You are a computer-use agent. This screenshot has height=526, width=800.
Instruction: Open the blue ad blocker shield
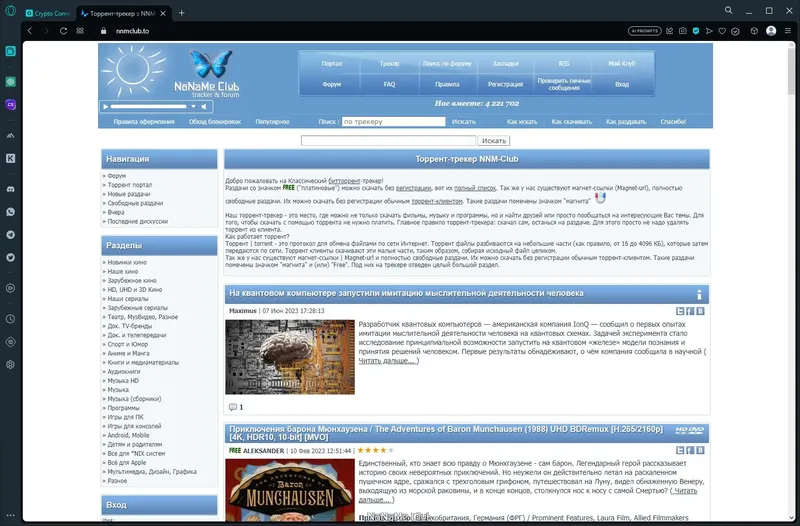[x=696, y=31]
